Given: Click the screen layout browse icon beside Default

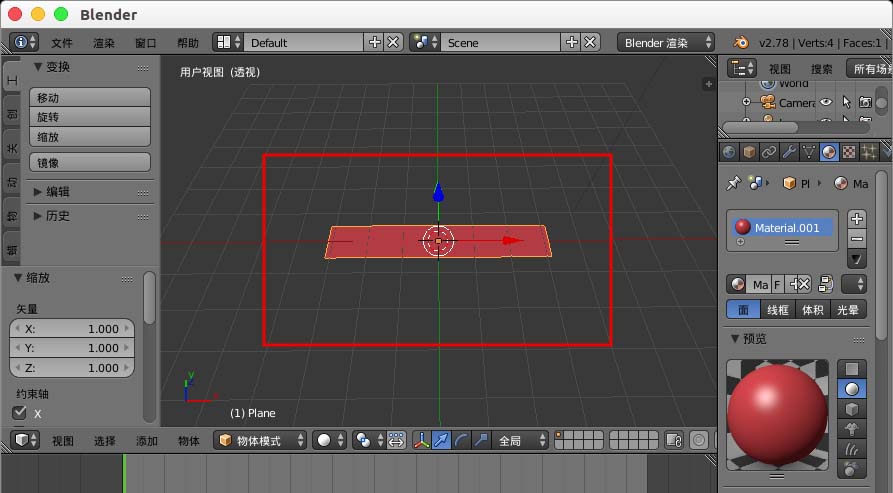Looking at the screenshot, I should pyautogui.click(x=228, y=42).
